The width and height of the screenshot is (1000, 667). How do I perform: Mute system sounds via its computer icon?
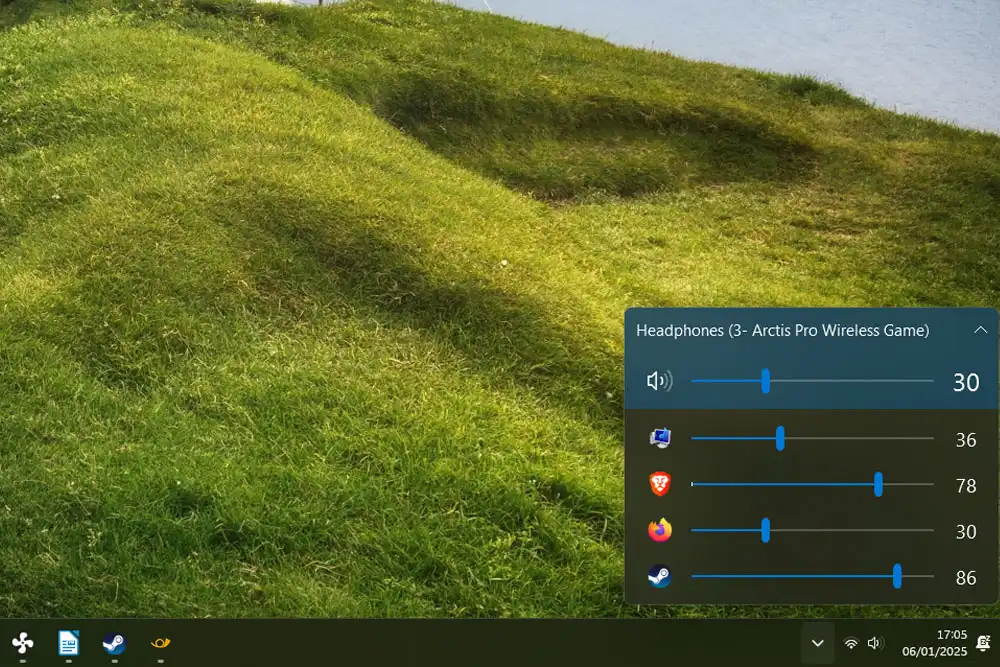point(659,438)
